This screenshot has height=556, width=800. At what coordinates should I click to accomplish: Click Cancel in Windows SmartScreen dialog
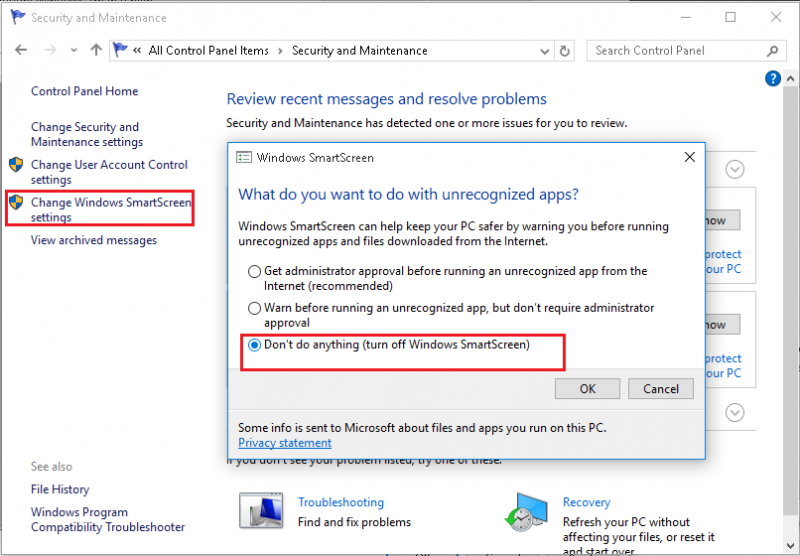pos(661,389)
